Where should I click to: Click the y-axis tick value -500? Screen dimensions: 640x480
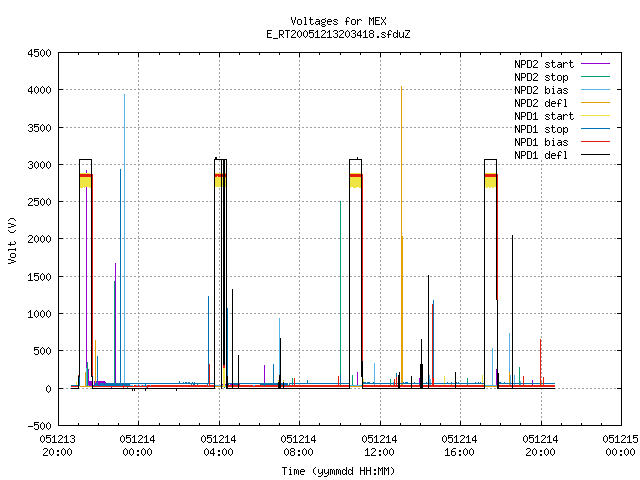coord(39,426)
